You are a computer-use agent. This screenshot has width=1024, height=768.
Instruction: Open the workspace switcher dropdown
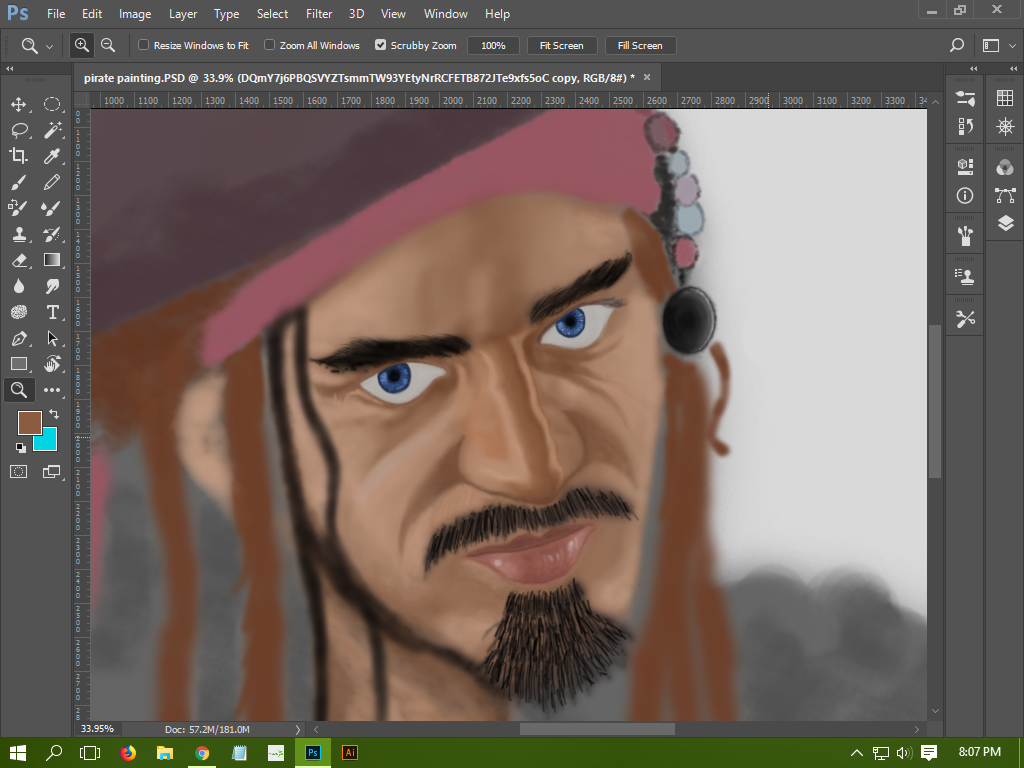[x=991, y=45]
